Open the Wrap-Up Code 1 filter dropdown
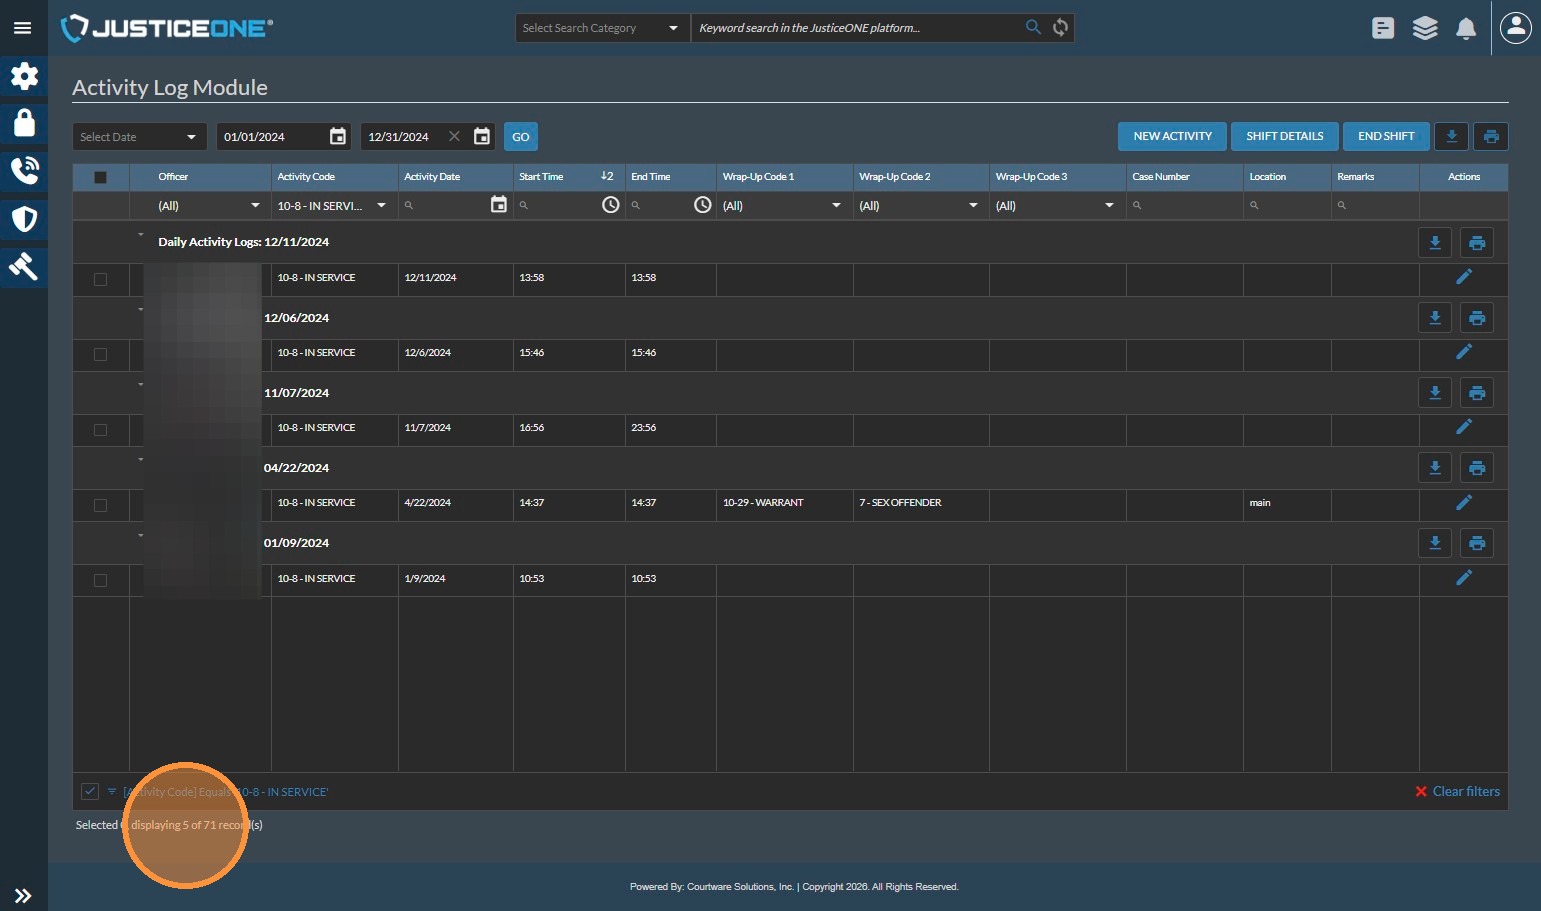Viewport: 1541px width, 911px height. point(783,205)
